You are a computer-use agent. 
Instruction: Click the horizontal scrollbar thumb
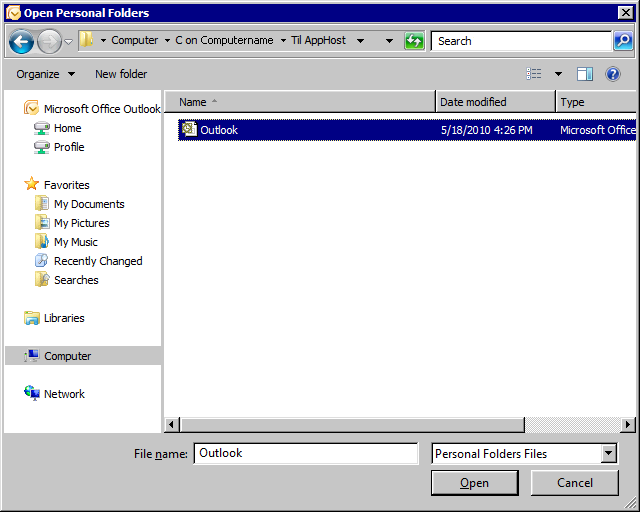pyautogui.click(x=353, y=425)
